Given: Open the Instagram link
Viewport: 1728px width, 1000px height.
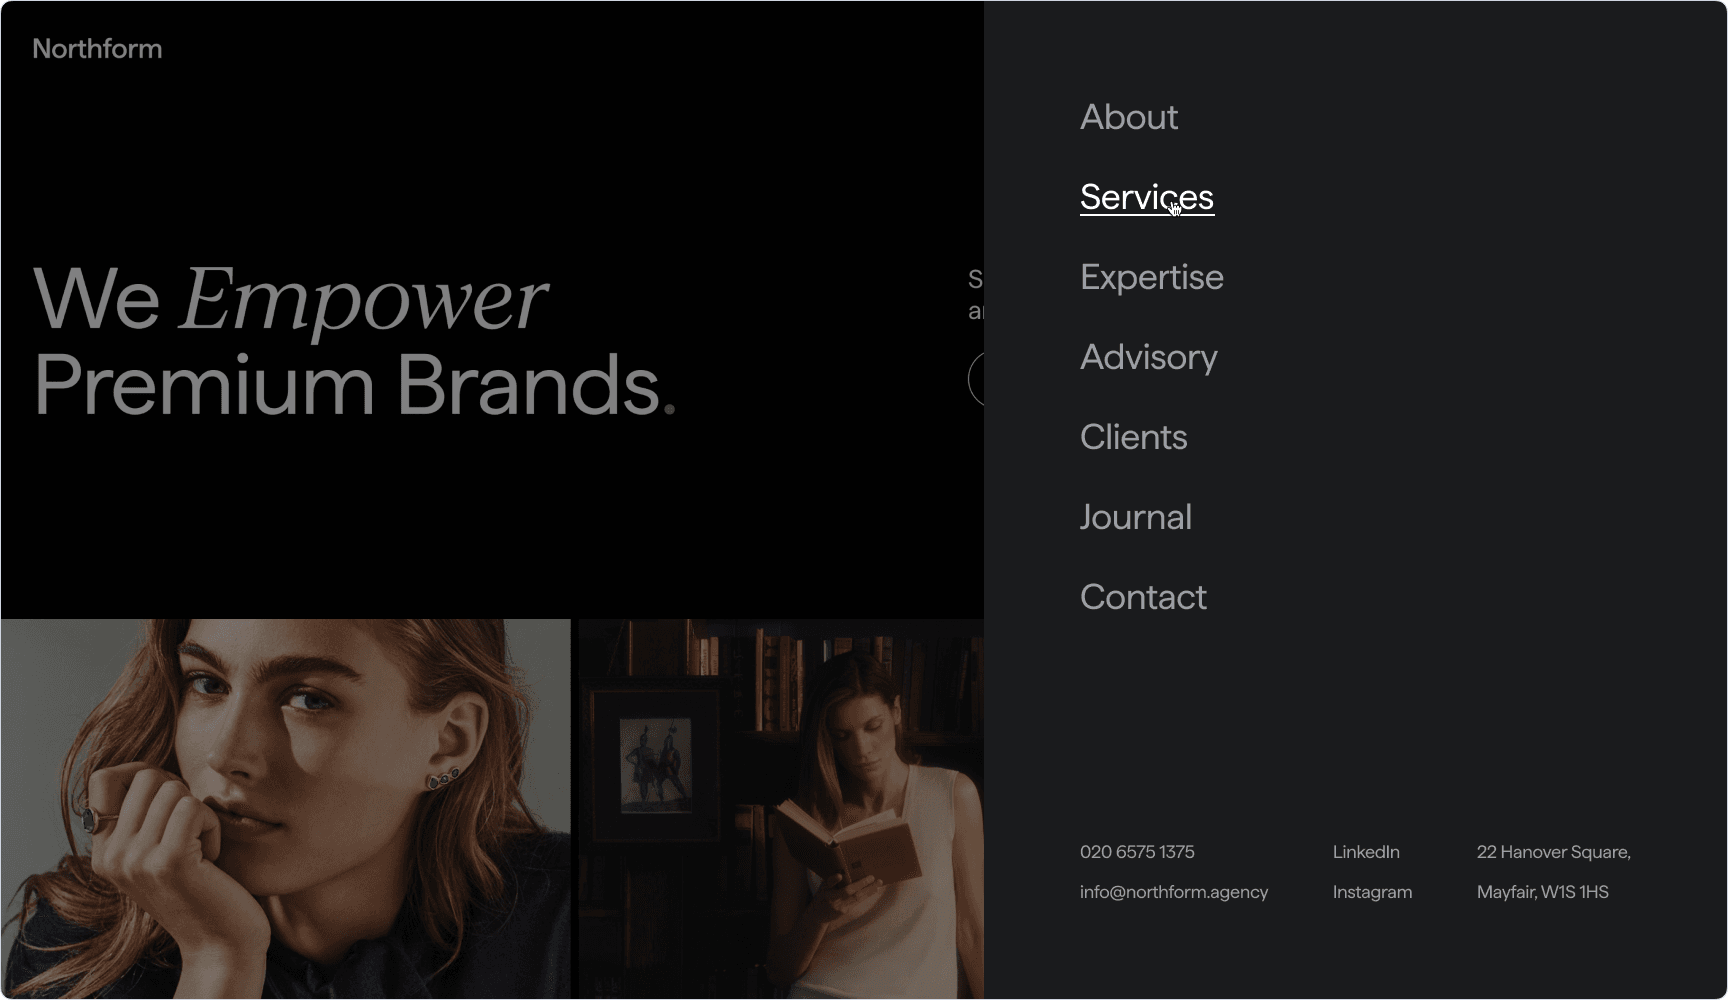Looking at the screenshot, I should pos(1372,892).
